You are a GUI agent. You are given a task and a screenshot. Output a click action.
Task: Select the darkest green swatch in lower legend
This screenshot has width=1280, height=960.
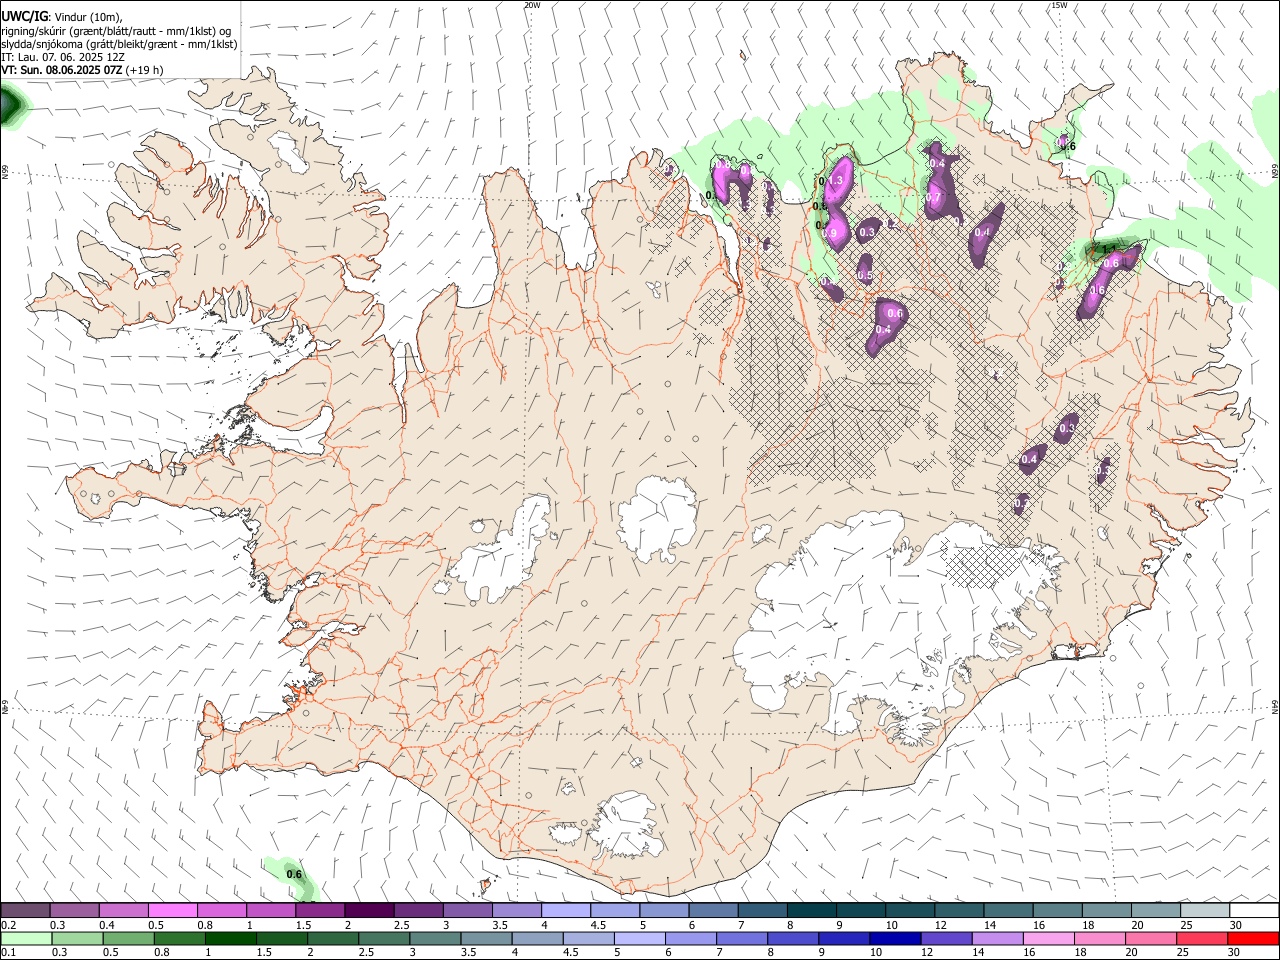click(x=230, y=938)
